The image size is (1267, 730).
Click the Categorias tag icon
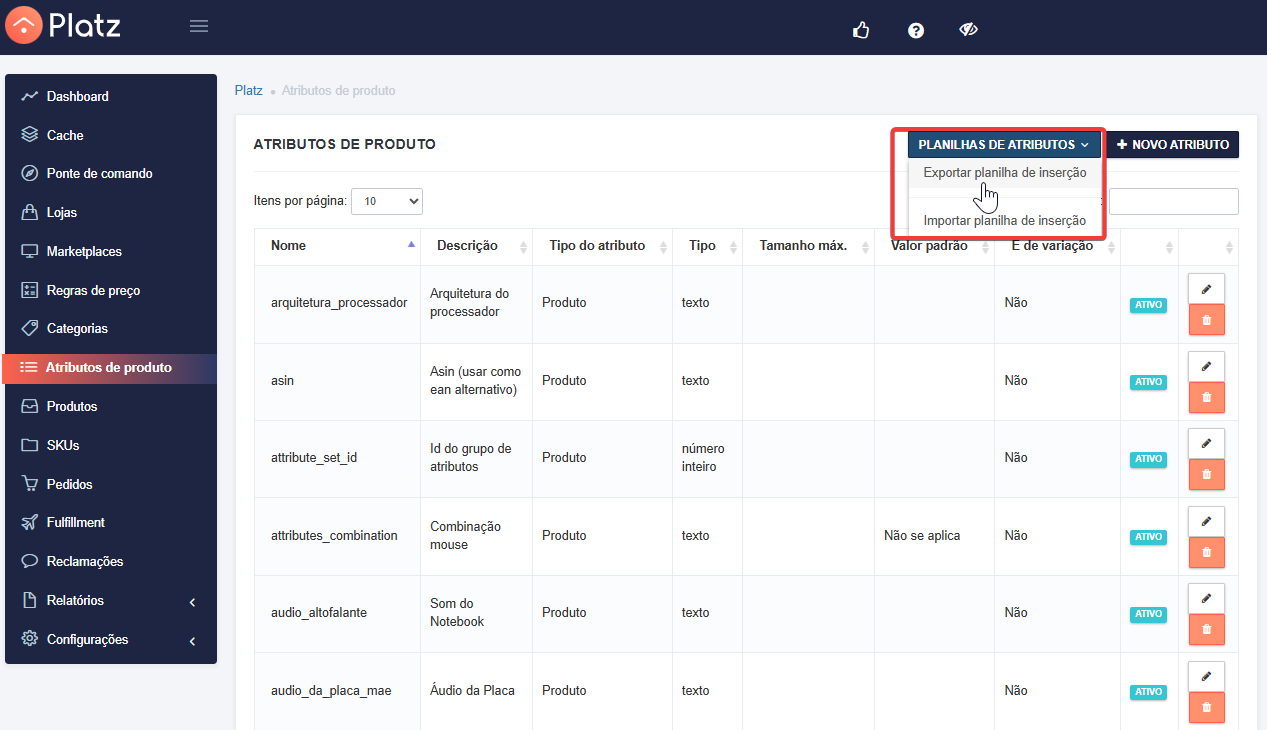pyautogui.click(x=29, y=328)
